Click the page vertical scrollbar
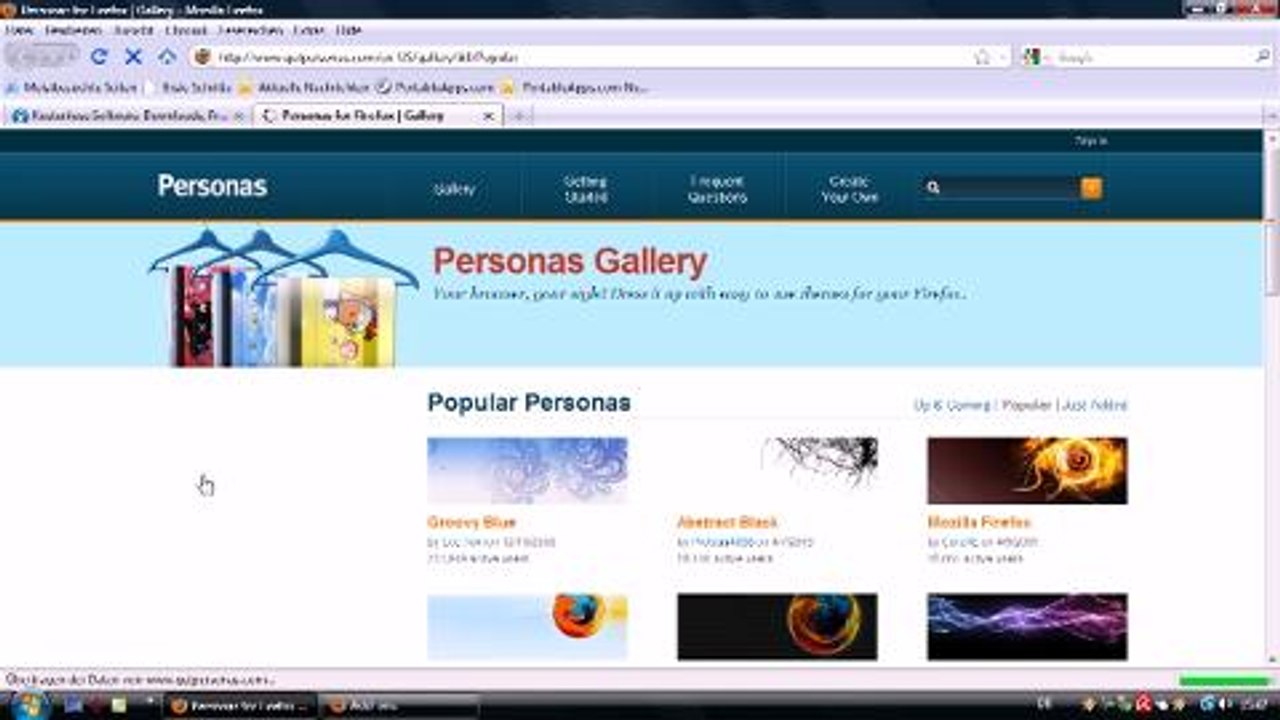Image resolution: width=1280 pixels, height=720 pixels. point(1271,400)
